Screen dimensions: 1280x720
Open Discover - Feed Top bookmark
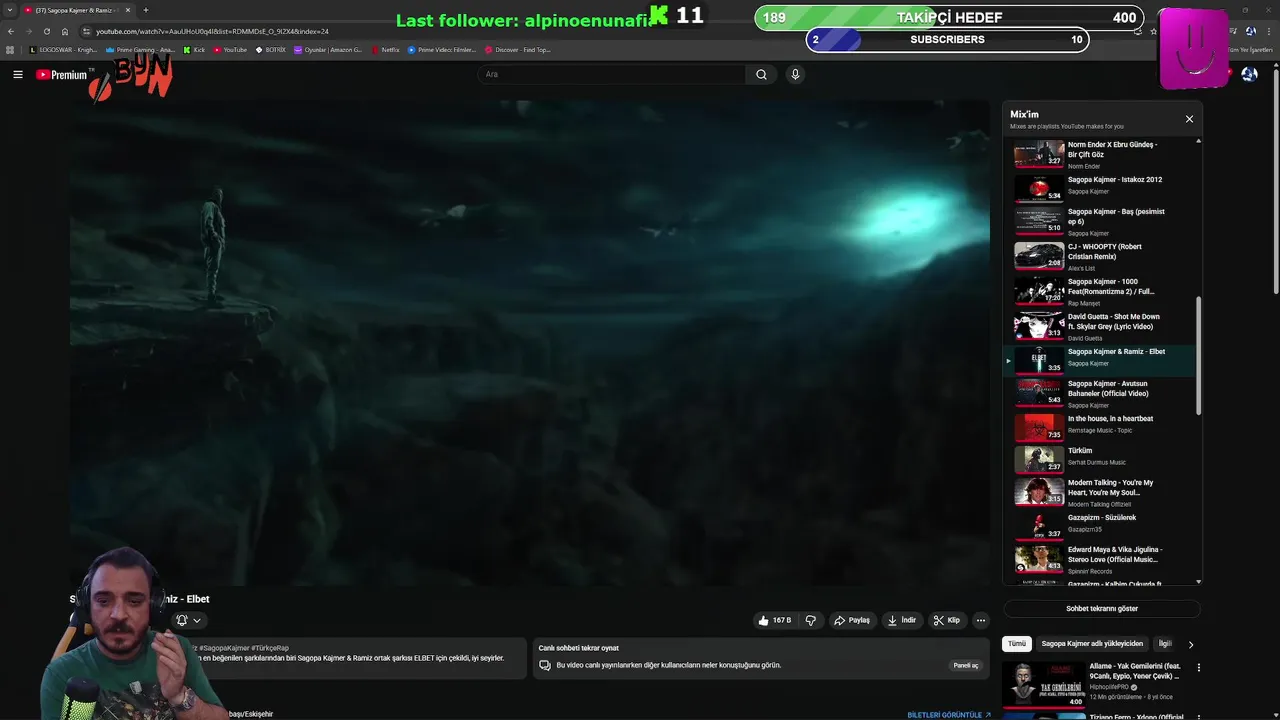(518, 50)
